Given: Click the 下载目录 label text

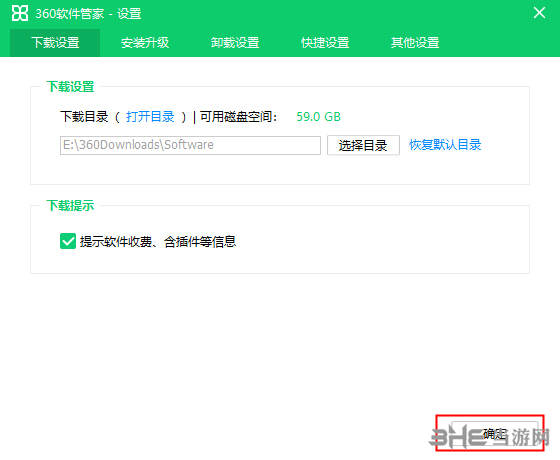Looking at the screenshot, I should click(x=84, y=117).
